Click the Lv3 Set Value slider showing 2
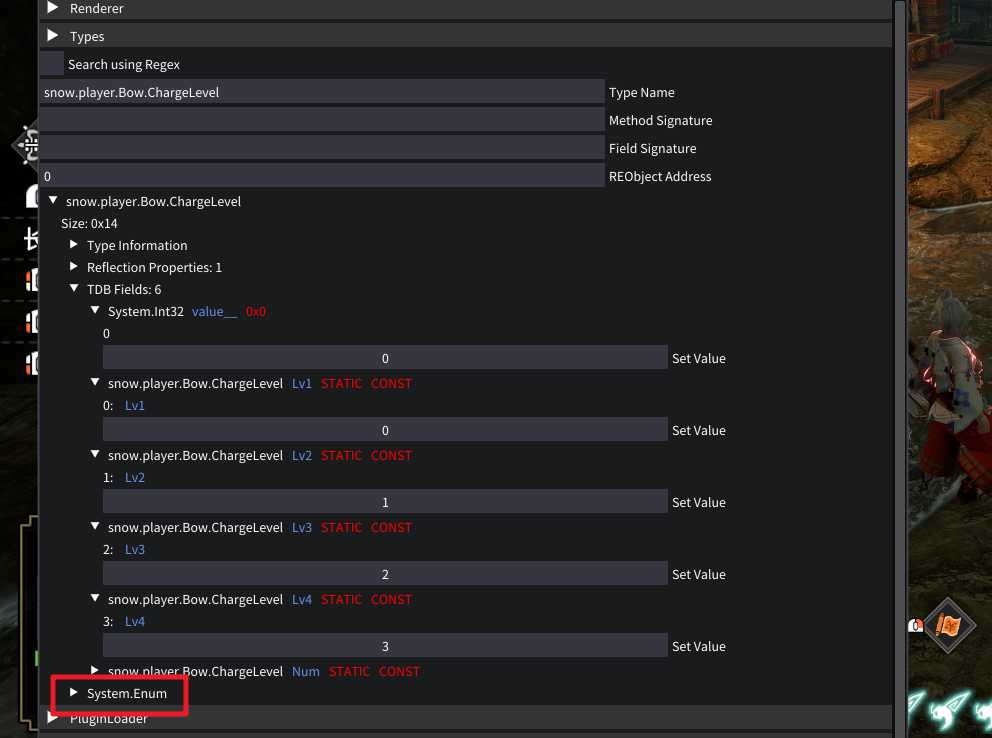Image resolution: width=992 pixels, height=738 pixels. coord(385,574)
